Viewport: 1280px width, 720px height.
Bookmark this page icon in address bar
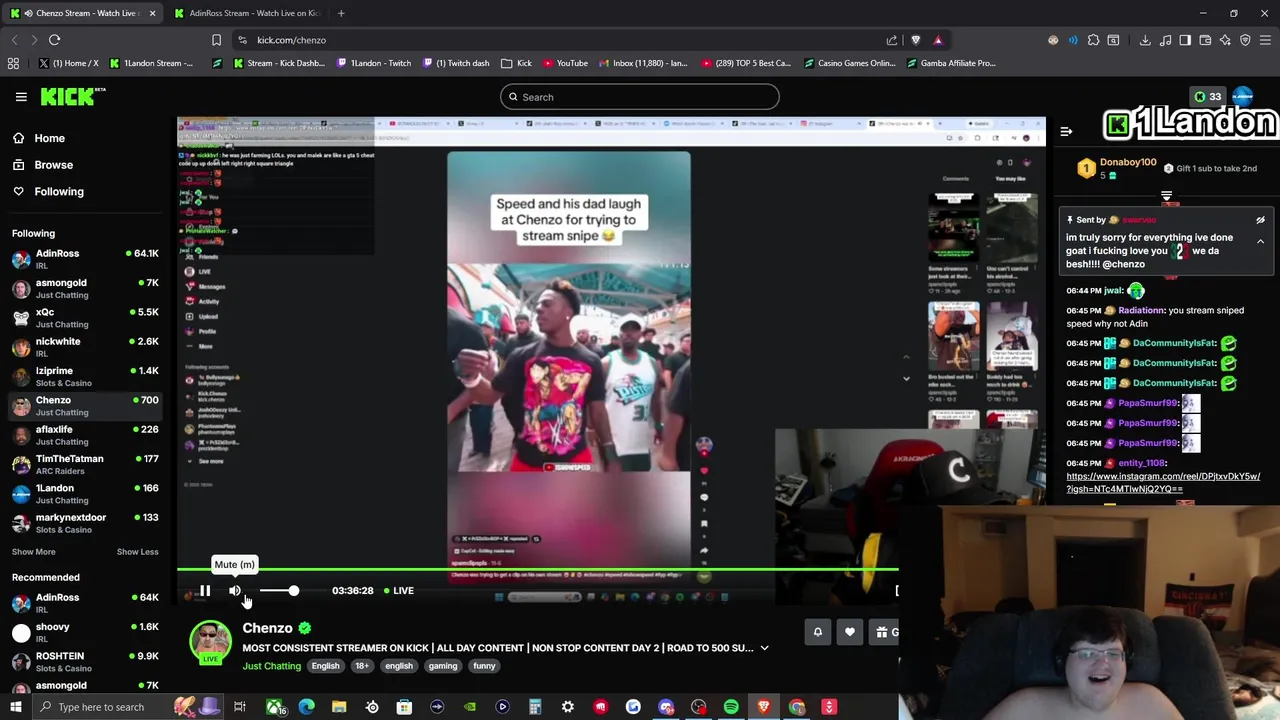coord(216,40)
